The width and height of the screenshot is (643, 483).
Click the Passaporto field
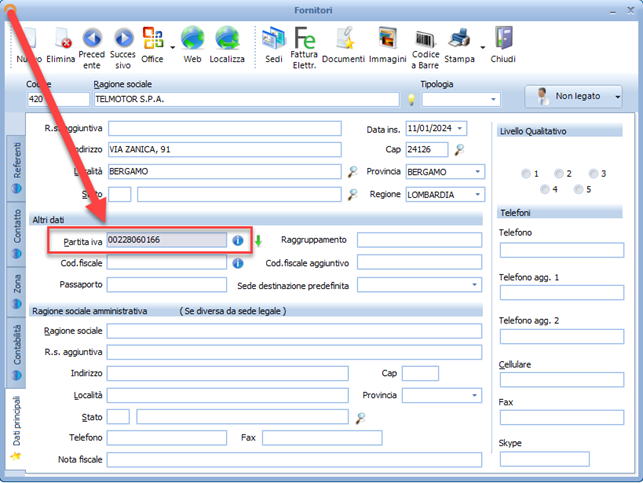point(166,285)
